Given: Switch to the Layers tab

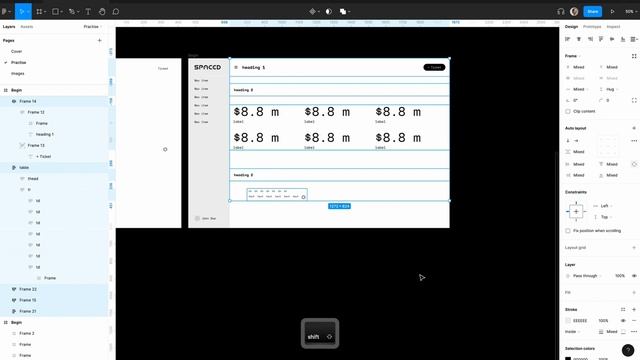Looking at the screenshot, I should coord(9,27).
